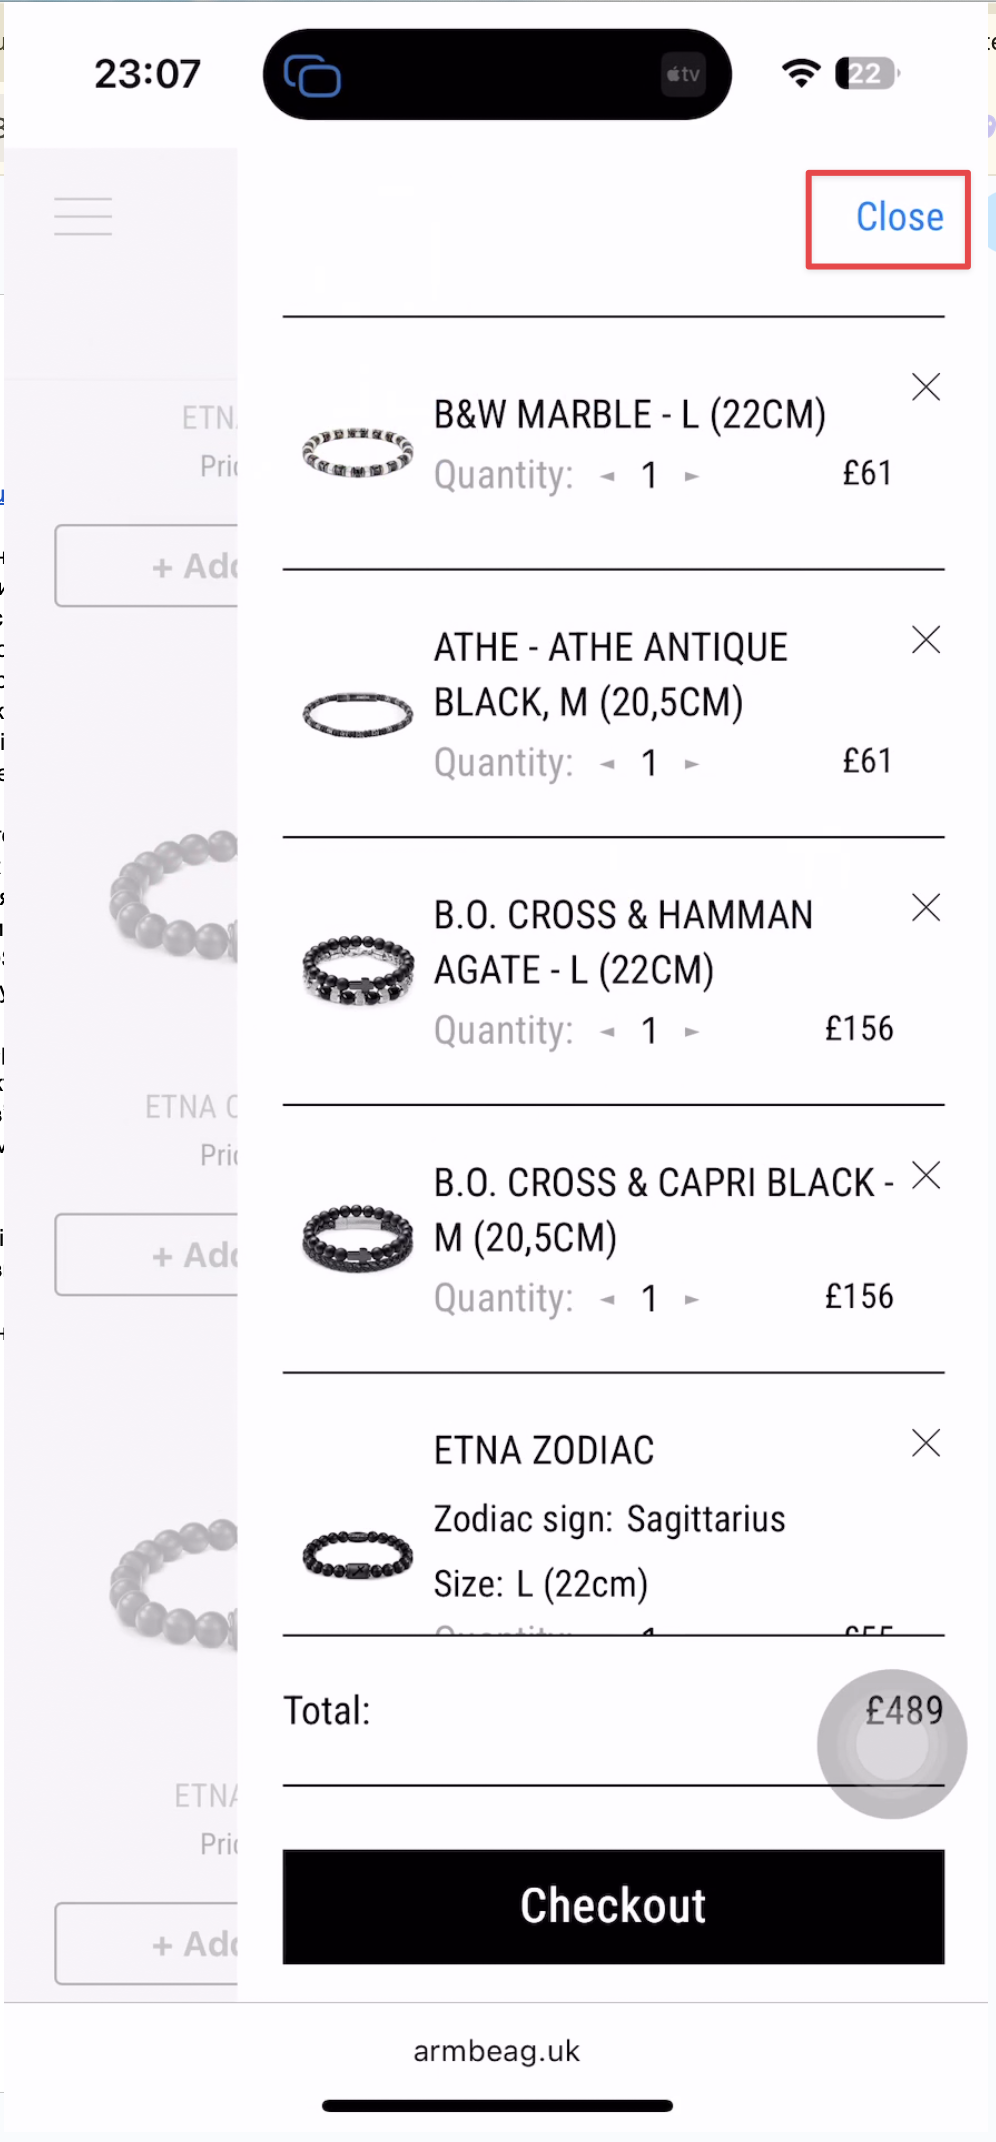Remove B&W Marble bracelet from cart
This screenshot has width=996, height=2142.
(x=926, y=387)
